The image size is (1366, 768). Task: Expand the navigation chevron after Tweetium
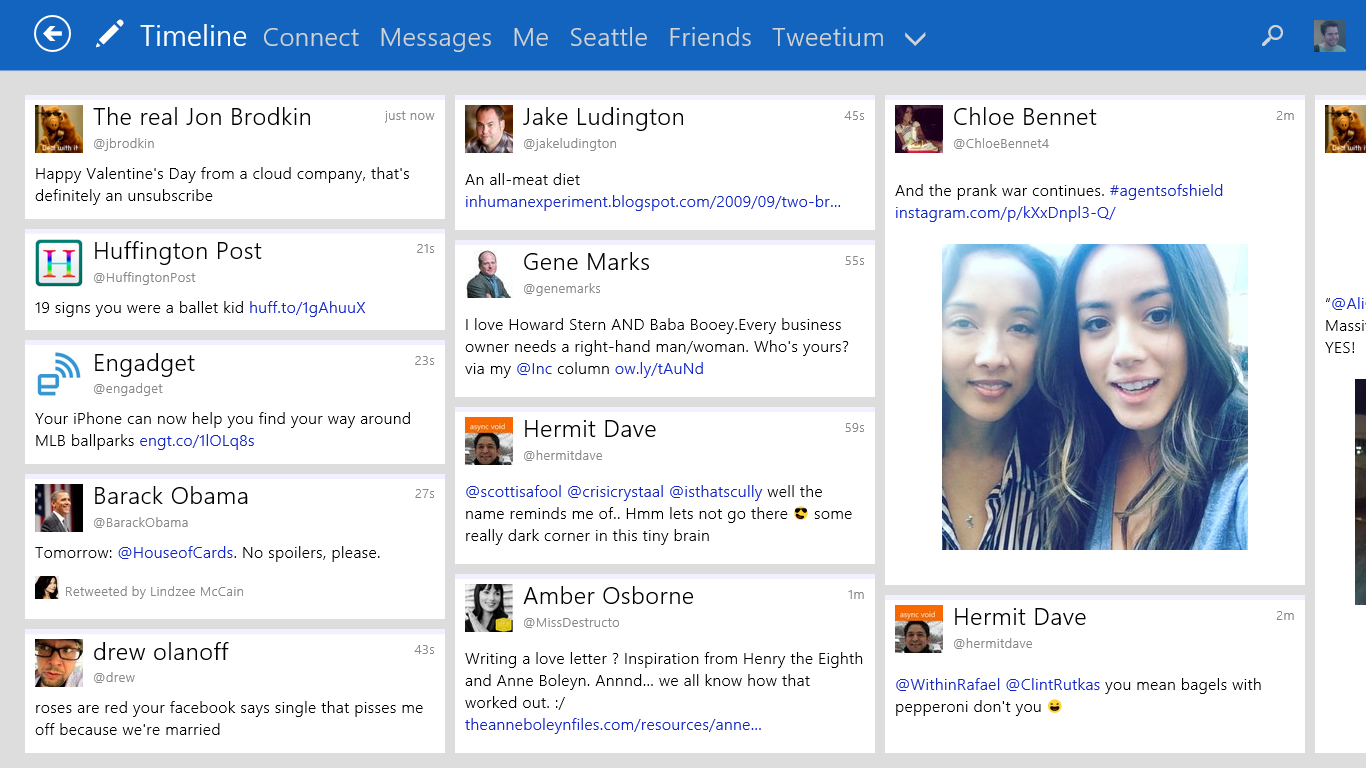point(914,39)
